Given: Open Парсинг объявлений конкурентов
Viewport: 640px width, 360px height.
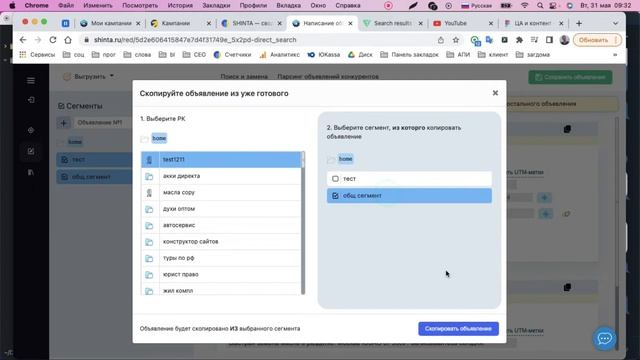Looking at the screenshot, I should pyautogui.click(x=328, y=76).
